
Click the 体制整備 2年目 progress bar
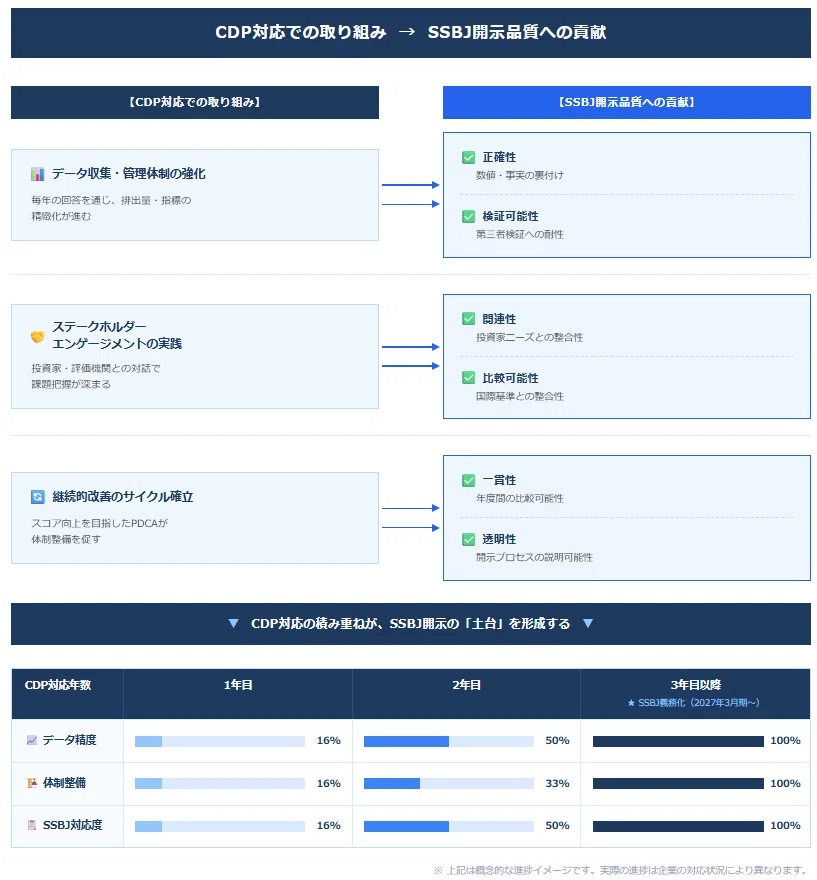point(449,783)
